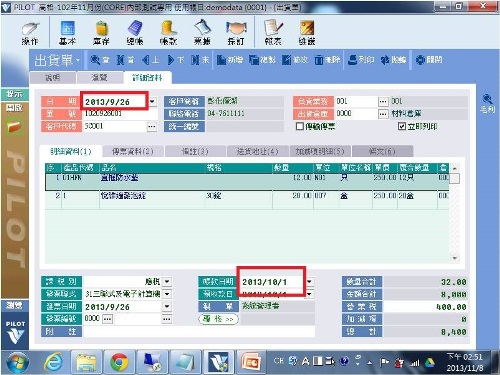Screen dimensions: 500x375
Task: Open the 發票資料(2) sub-tab
Action: (x=133, y=151)
